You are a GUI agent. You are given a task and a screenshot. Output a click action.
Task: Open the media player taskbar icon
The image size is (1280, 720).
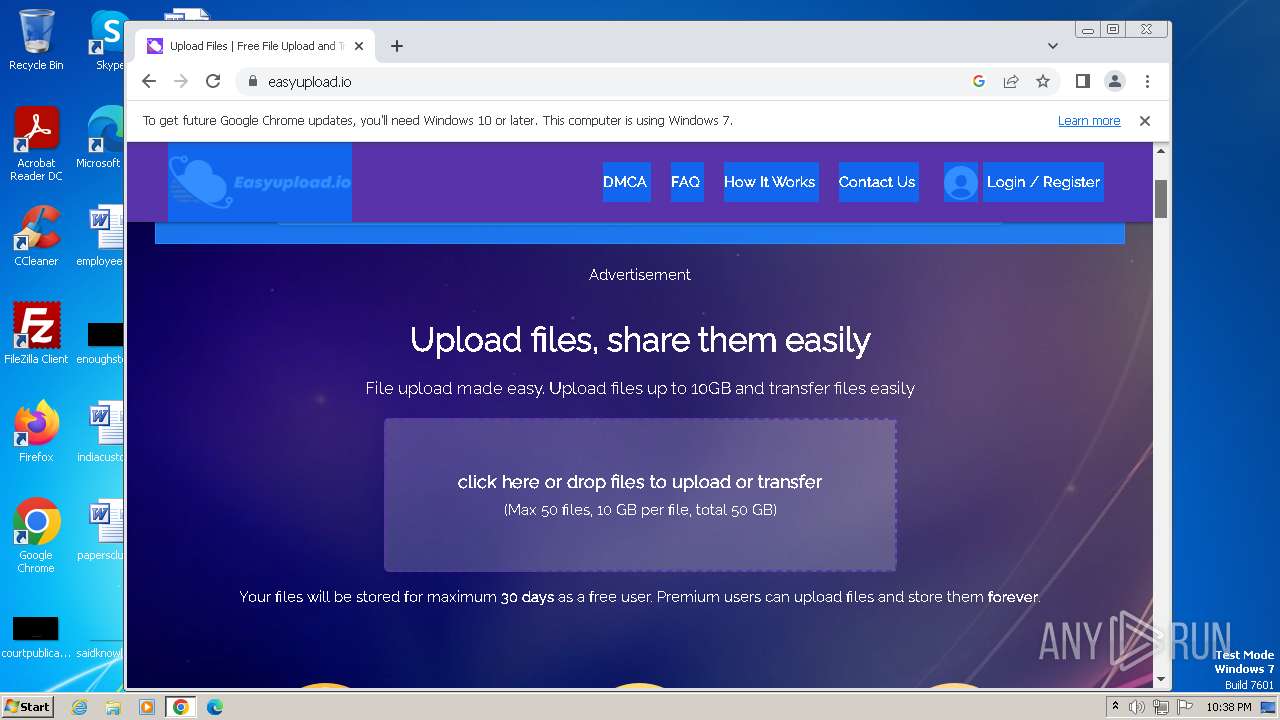pyautogui.click(x=147, y=707)
